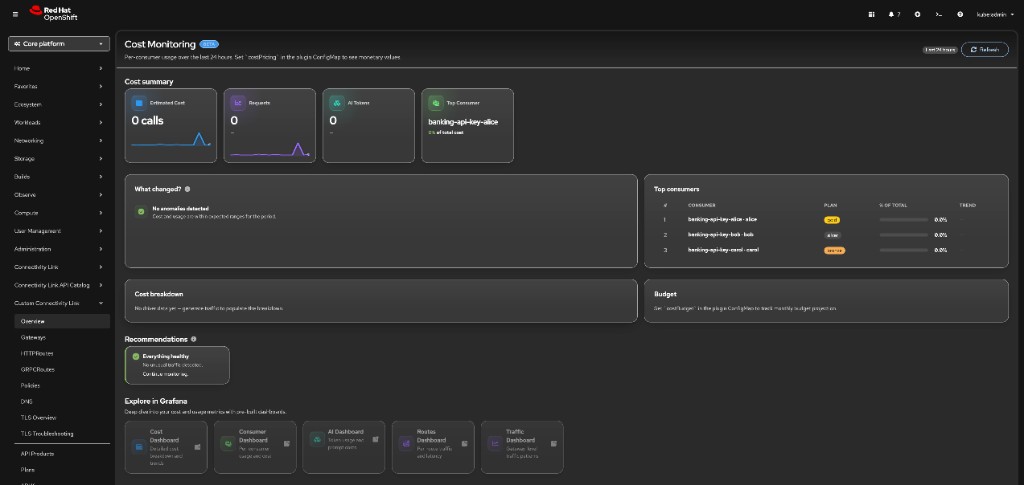The width and height of the screenshot is (1024, 485).
Task: Click the No anomalies detected check icon
Action: coord(140,211)
